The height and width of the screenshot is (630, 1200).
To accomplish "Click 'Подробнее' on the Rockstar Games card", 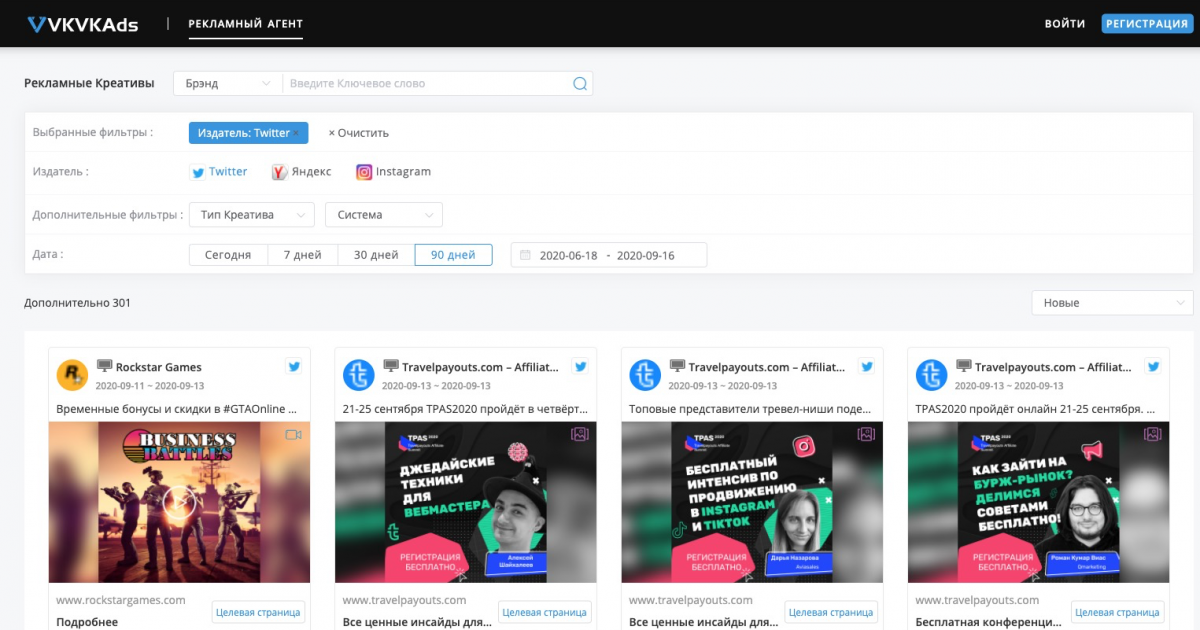I will click(87, 622).
